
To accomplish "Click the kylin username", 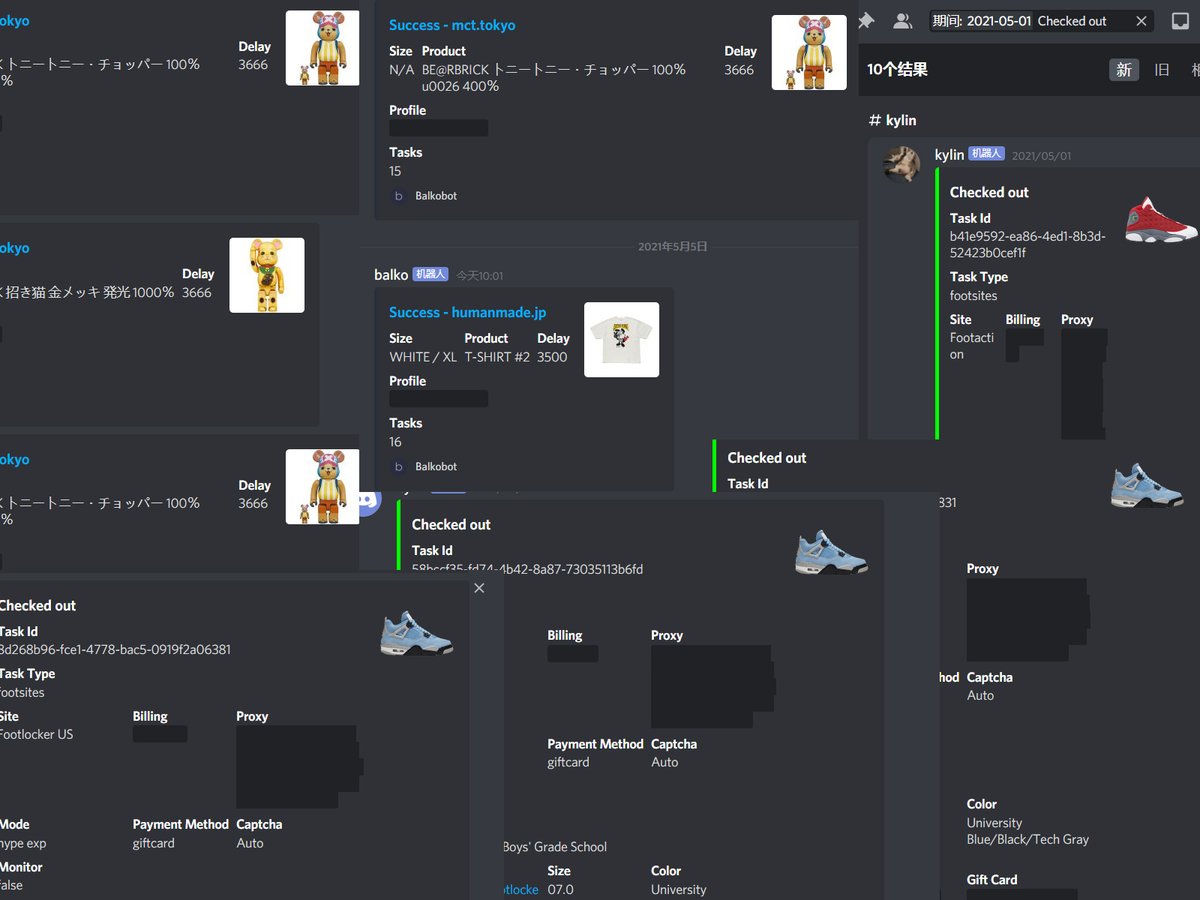I will coord(949,154).
